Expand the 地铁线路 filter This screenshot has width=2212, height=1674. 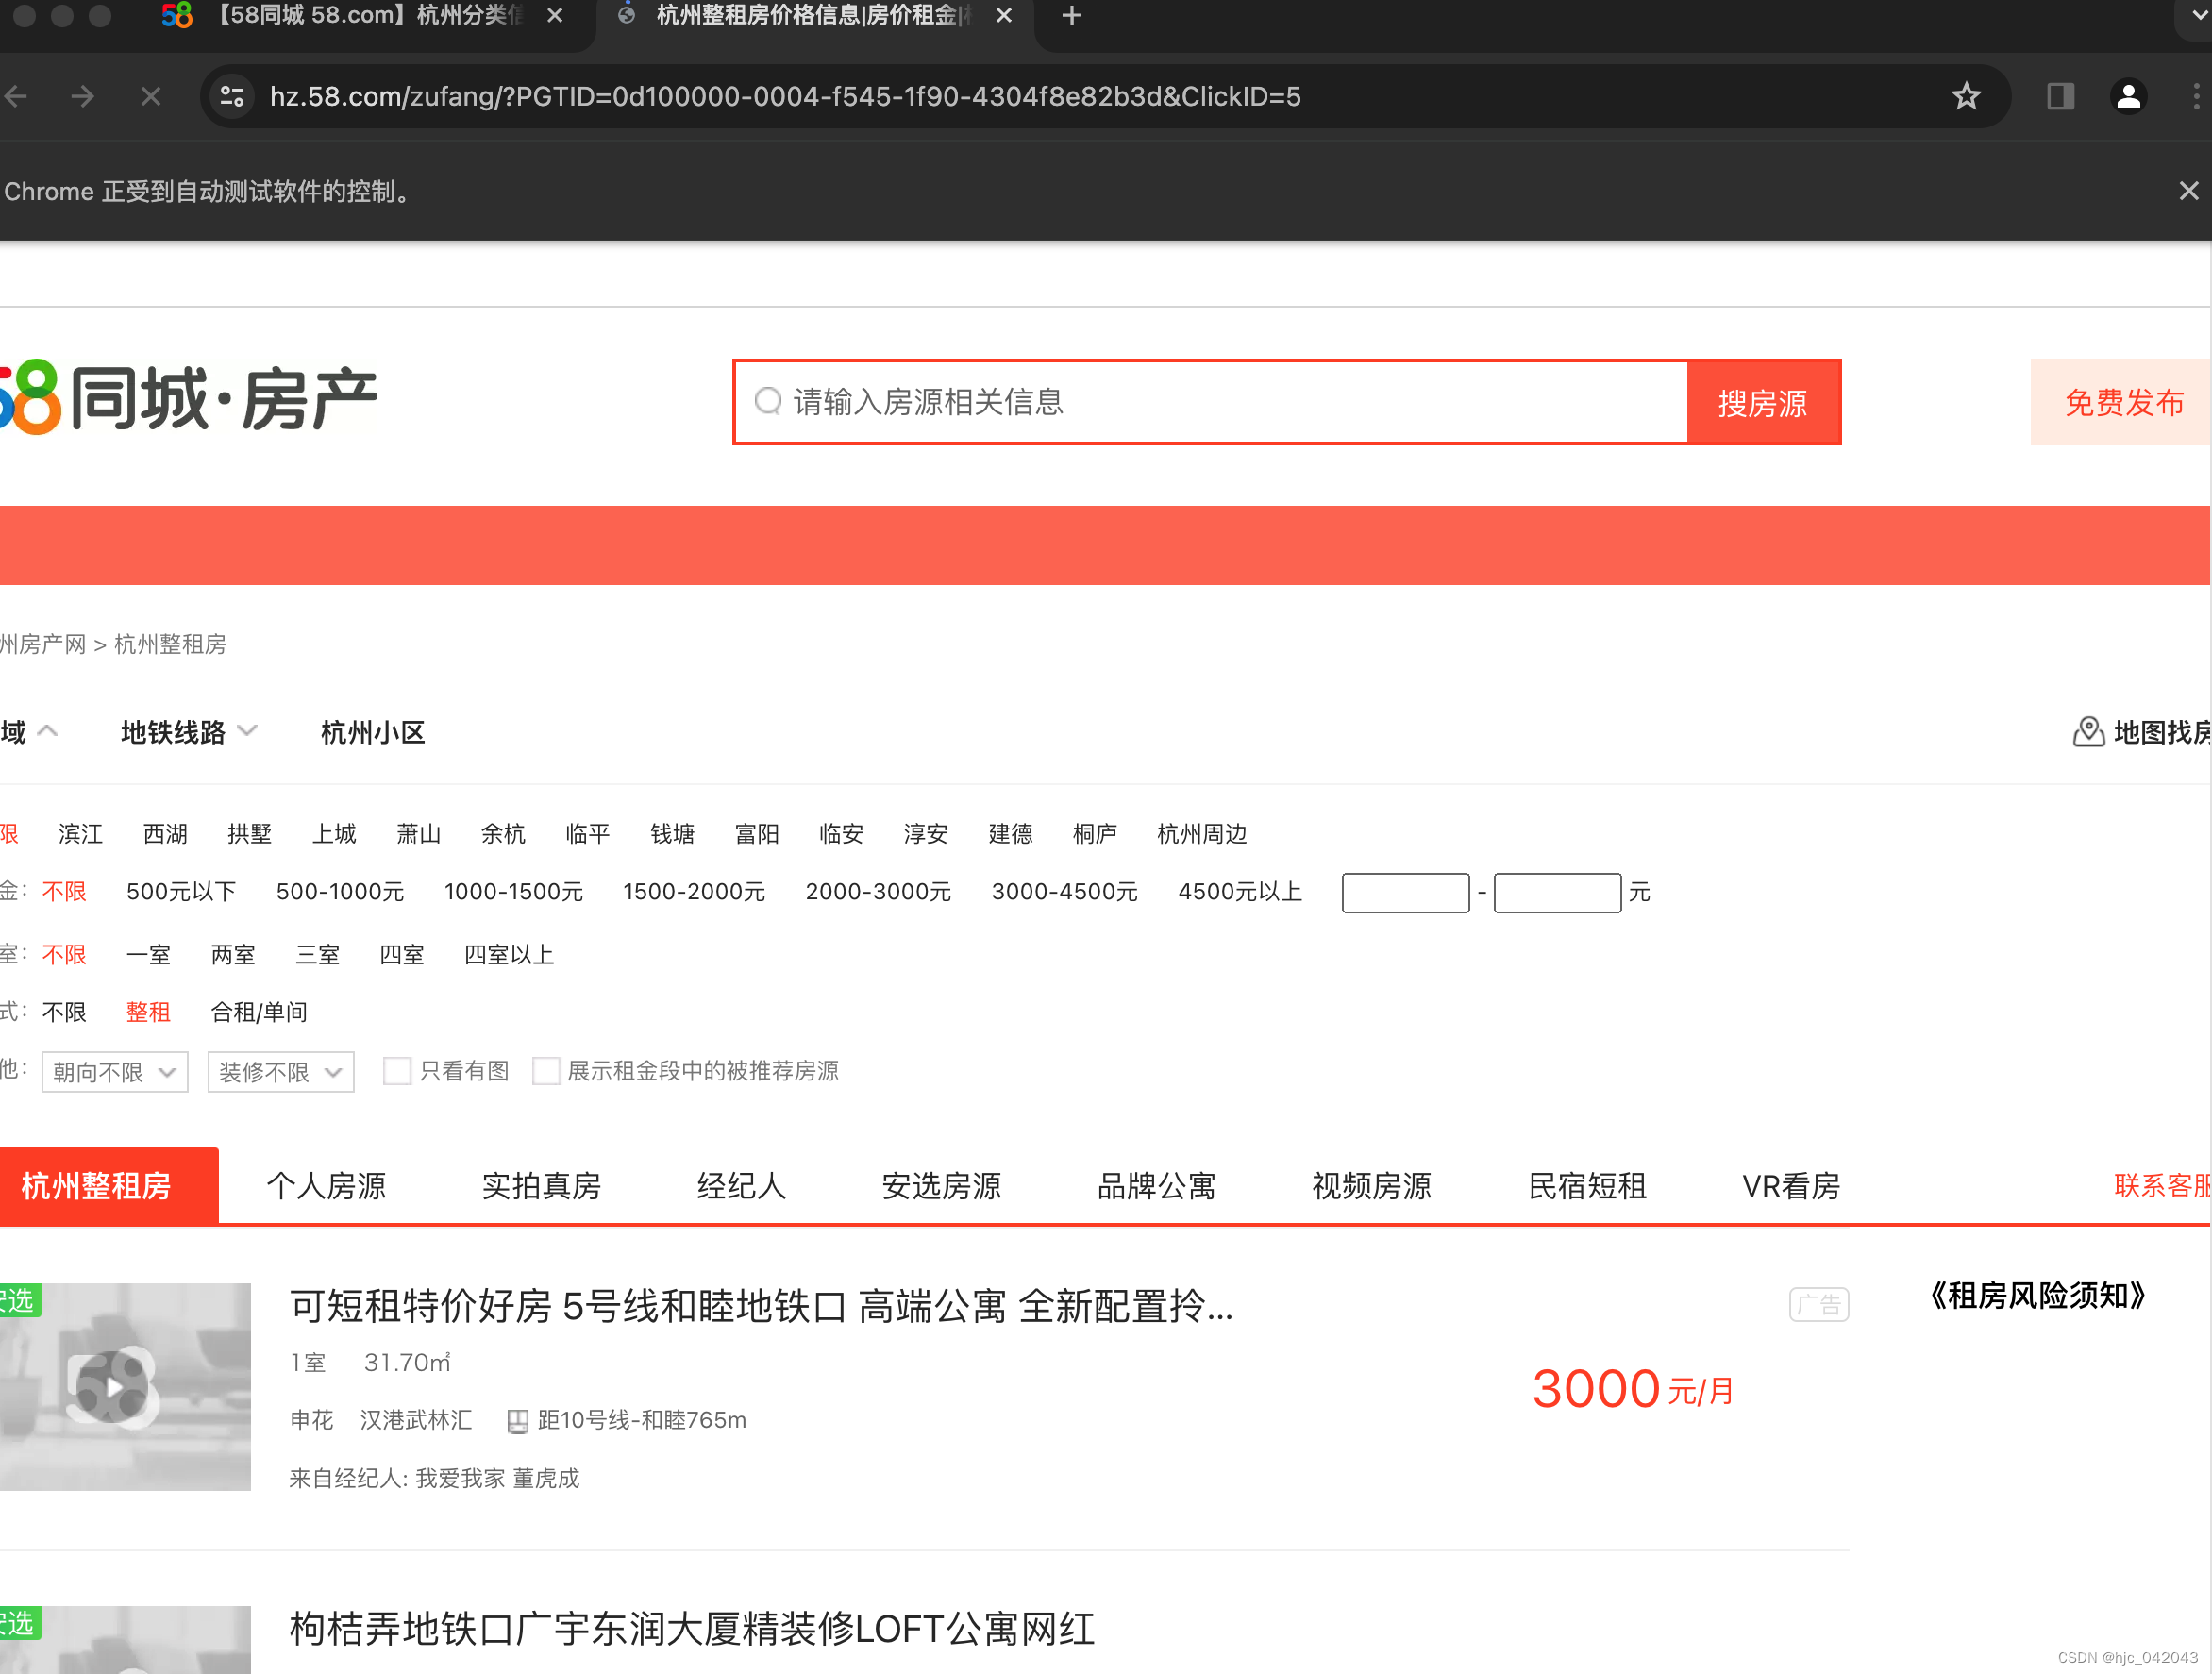click(188, 732)
